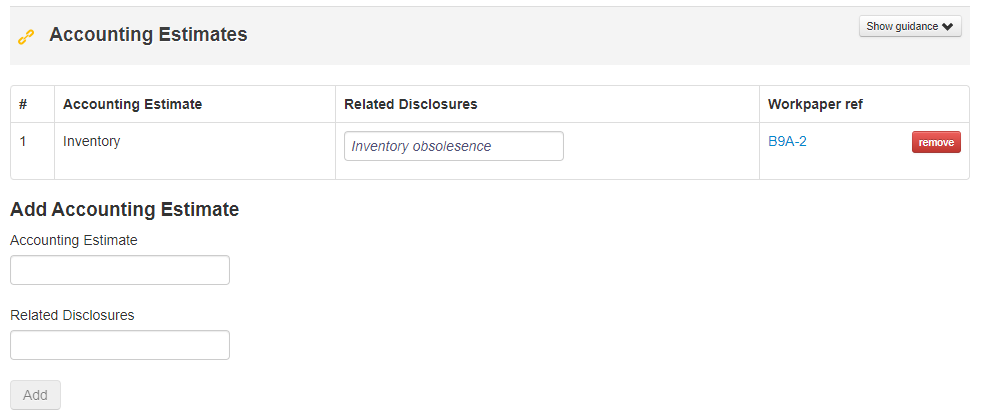
Task: Click the Add button
Action: click(35, 395)
